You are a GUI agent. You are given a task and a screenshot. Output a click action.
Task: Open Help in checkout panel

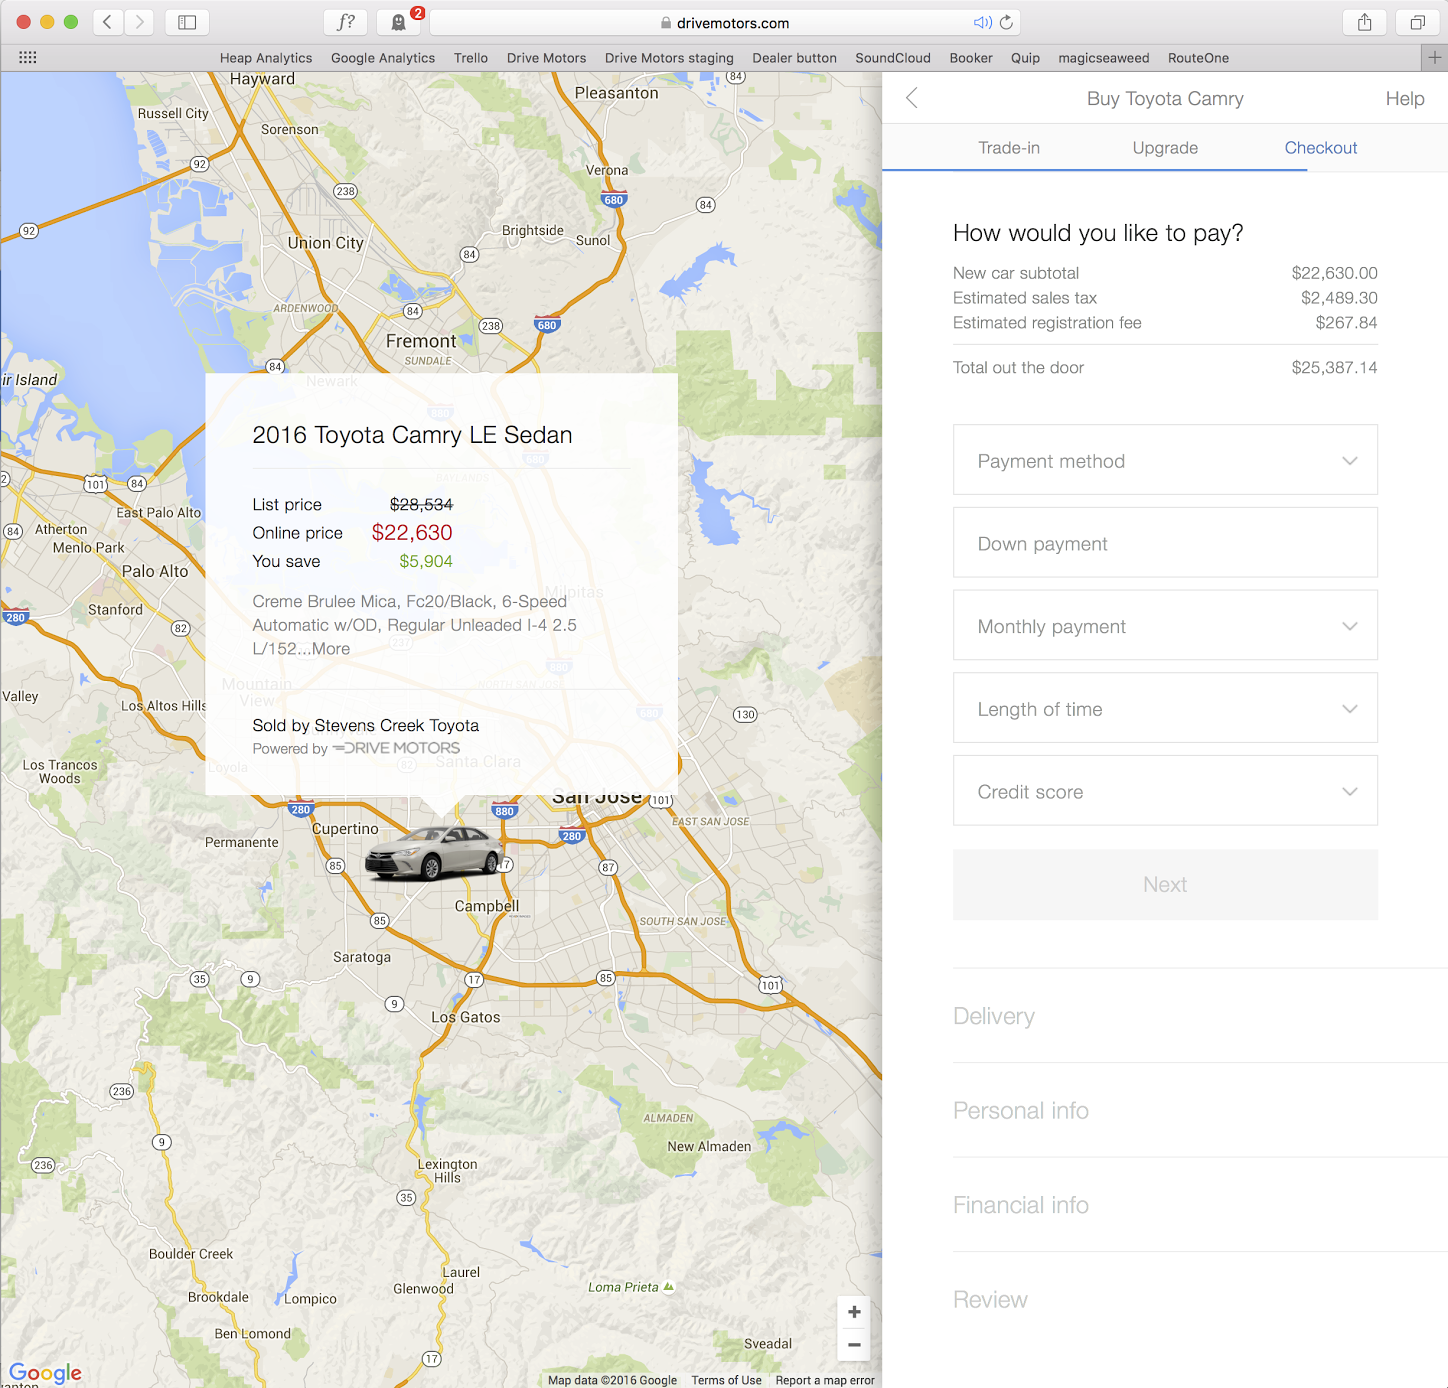pos(1405,98)
